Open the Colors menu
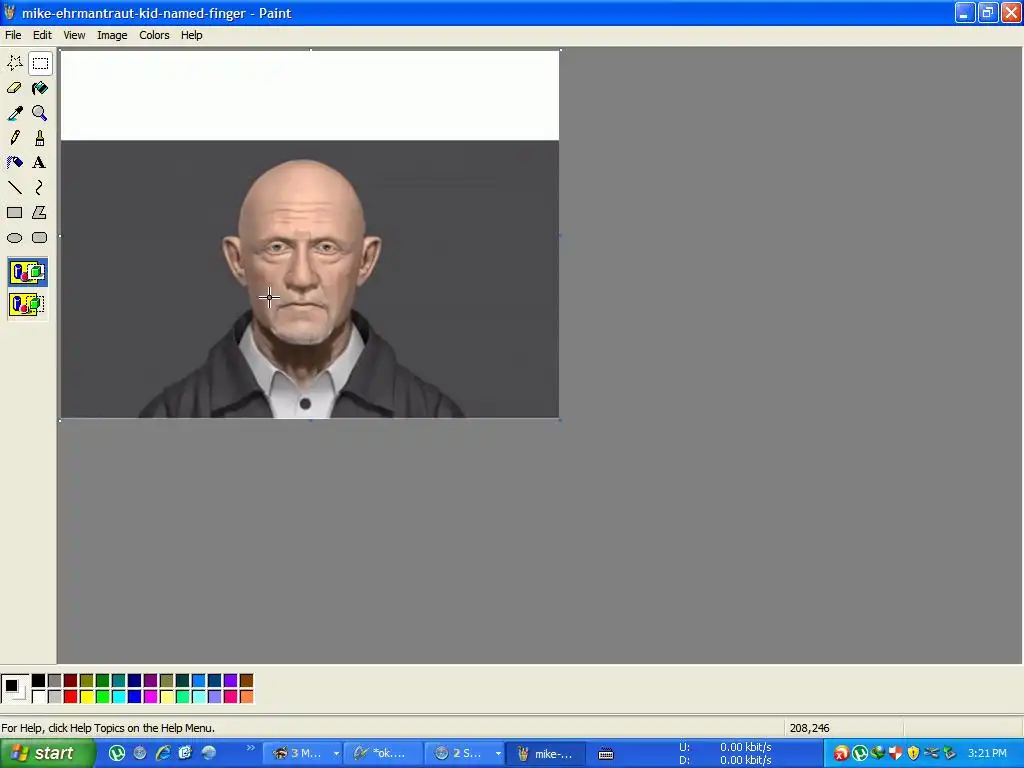Screen dimensions: 1024x768 154,35
